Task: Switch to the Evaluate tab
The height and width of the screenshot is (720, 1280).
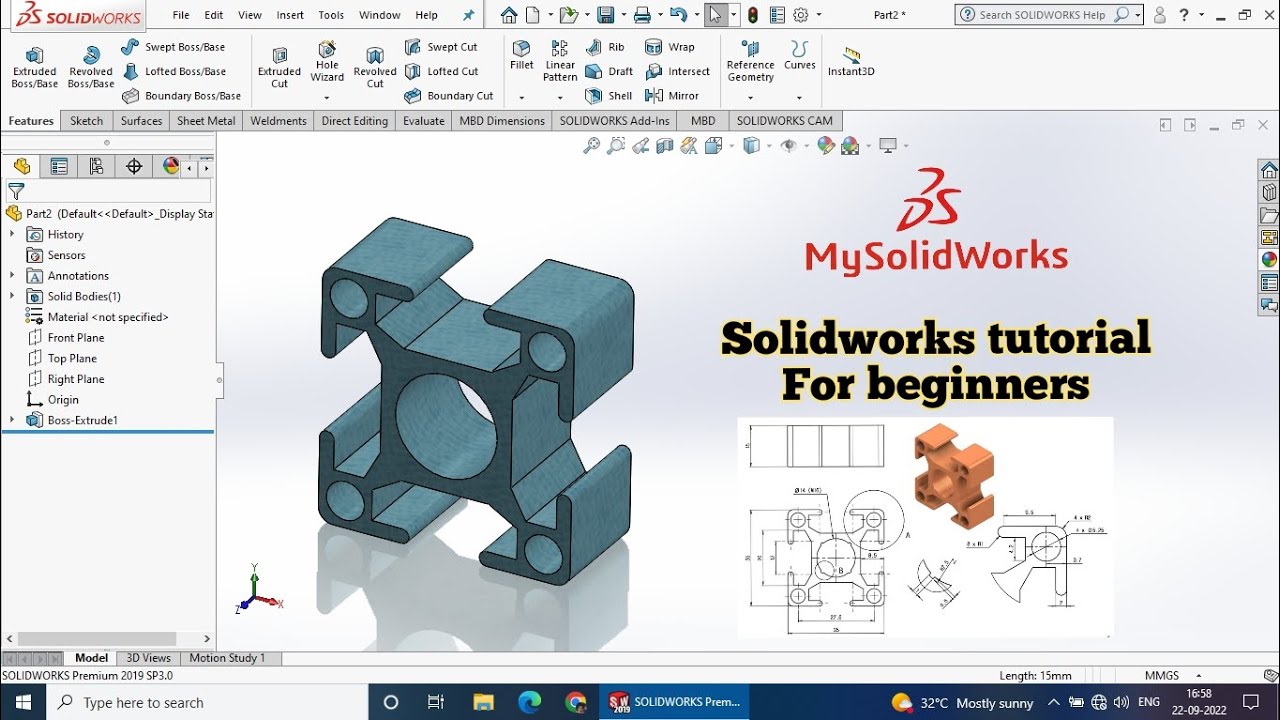Action: [424, 121]
